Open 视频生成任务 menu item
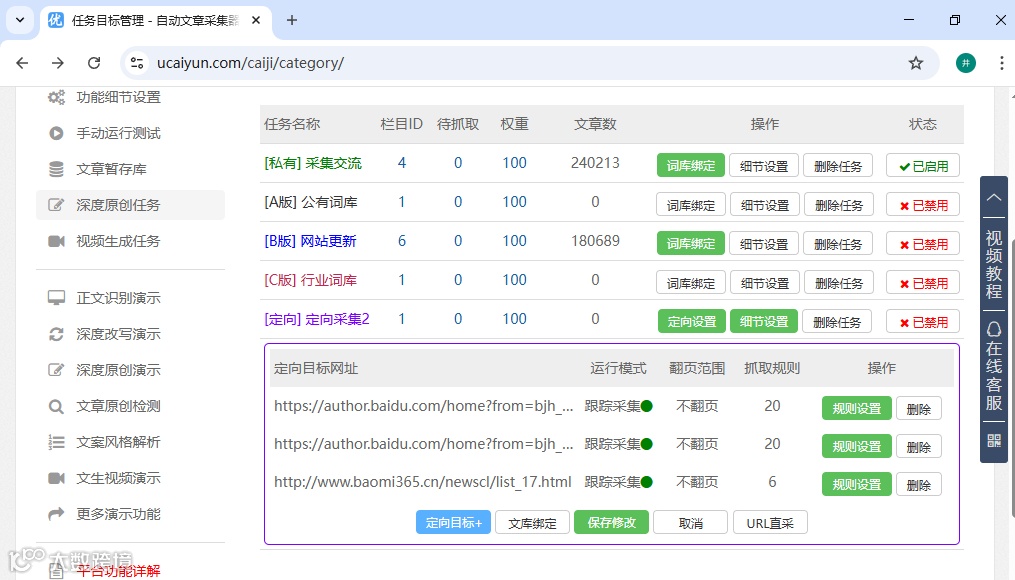1015x580 pixels. click(x=118, y=241)
